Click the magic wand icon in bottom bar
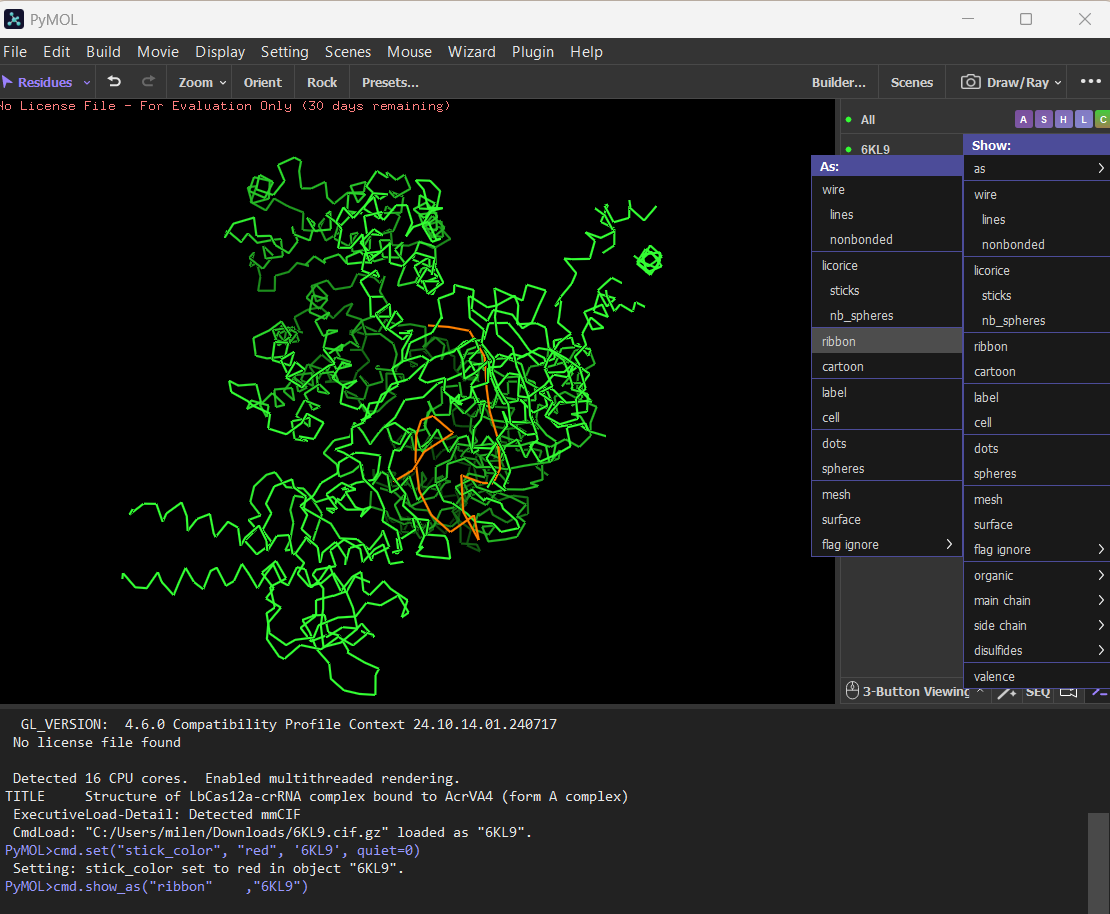 point(1007,692)
